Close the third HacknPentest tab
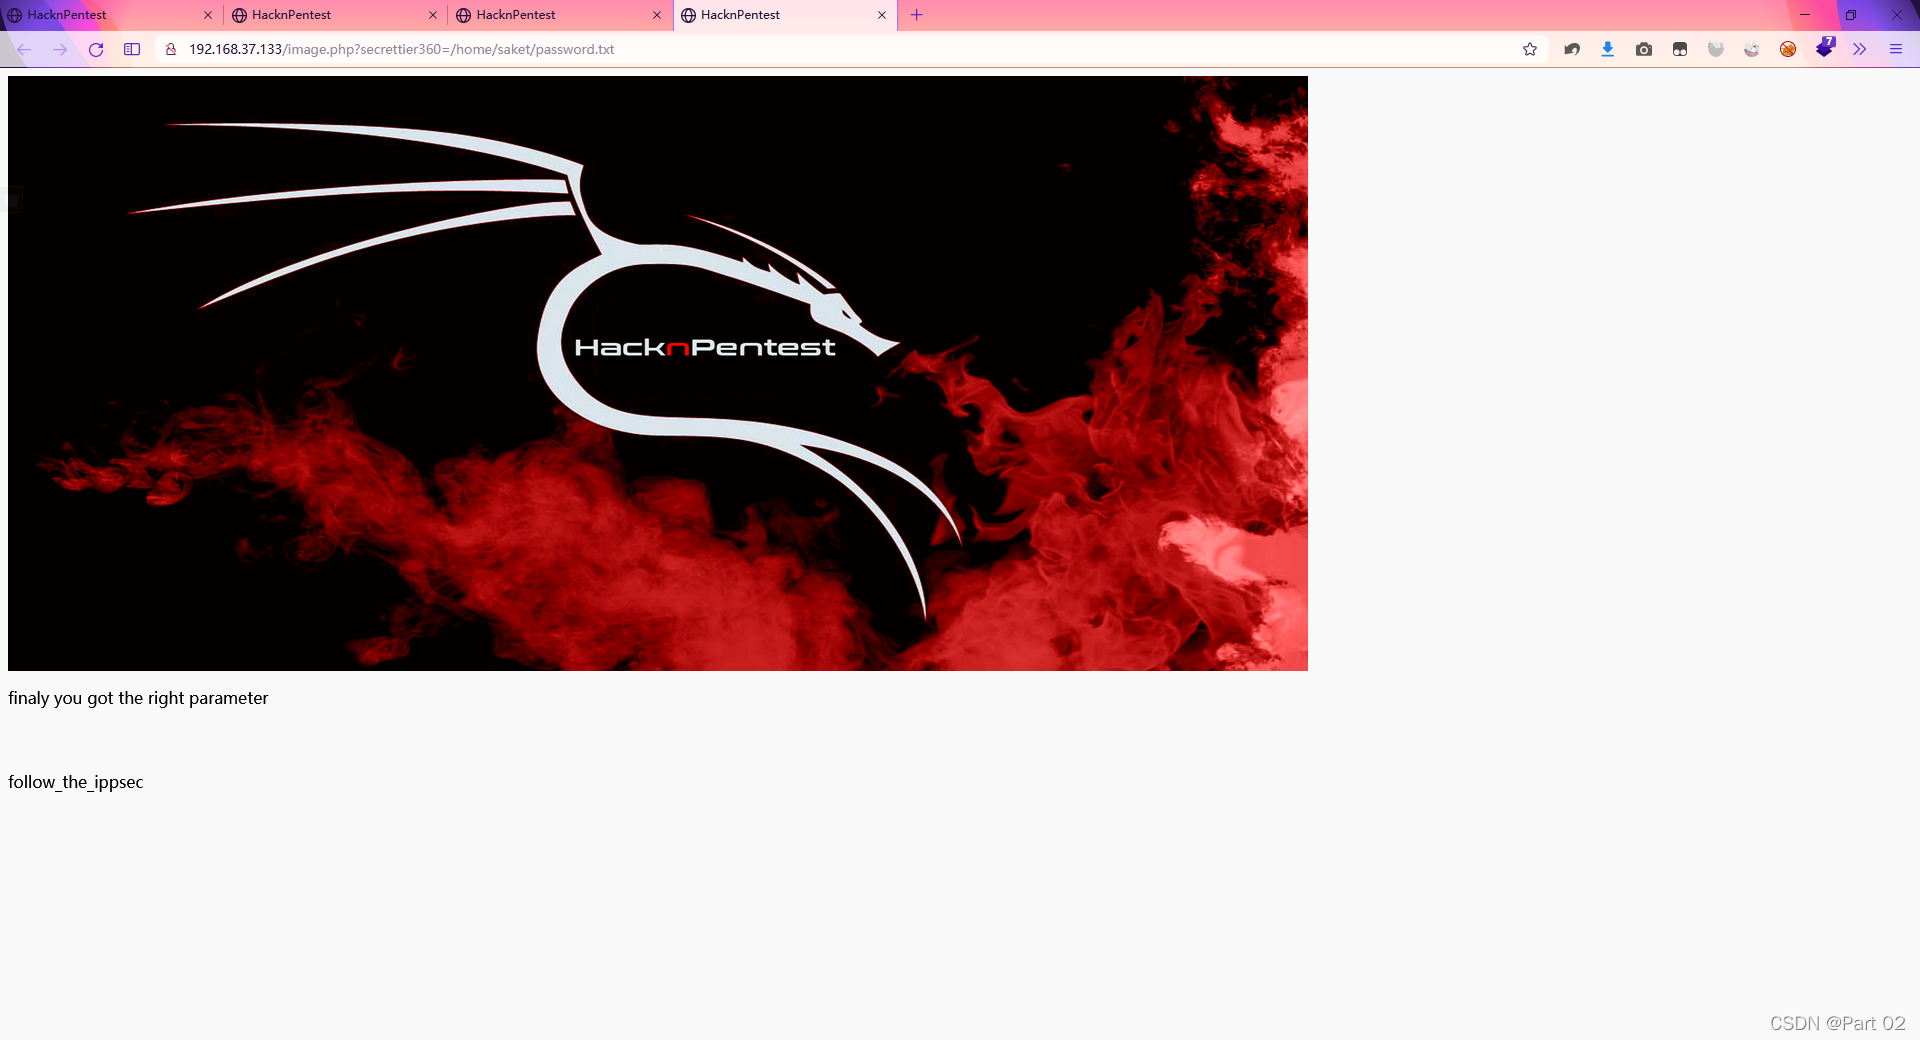 [657, 15]
